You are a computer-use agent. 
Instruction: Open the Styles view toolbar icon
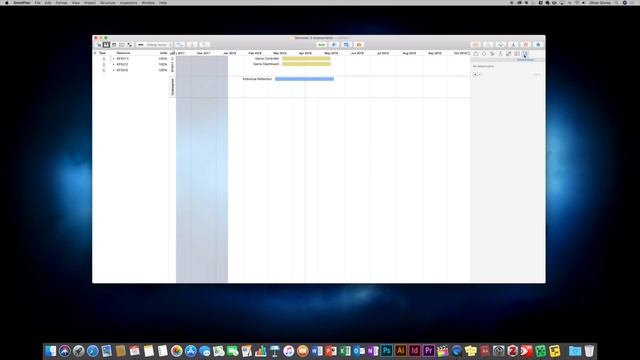130,44
